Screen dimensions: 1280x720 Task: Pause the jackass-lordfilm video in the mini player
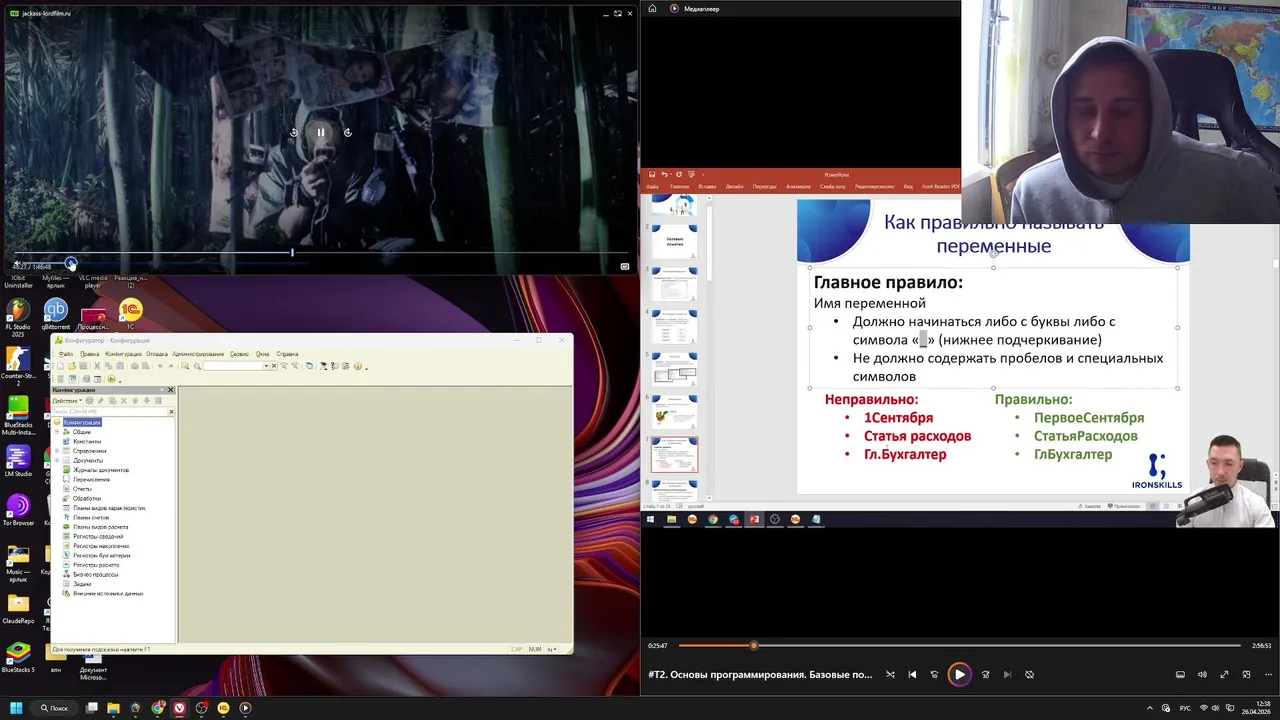(x=320, y=132)
